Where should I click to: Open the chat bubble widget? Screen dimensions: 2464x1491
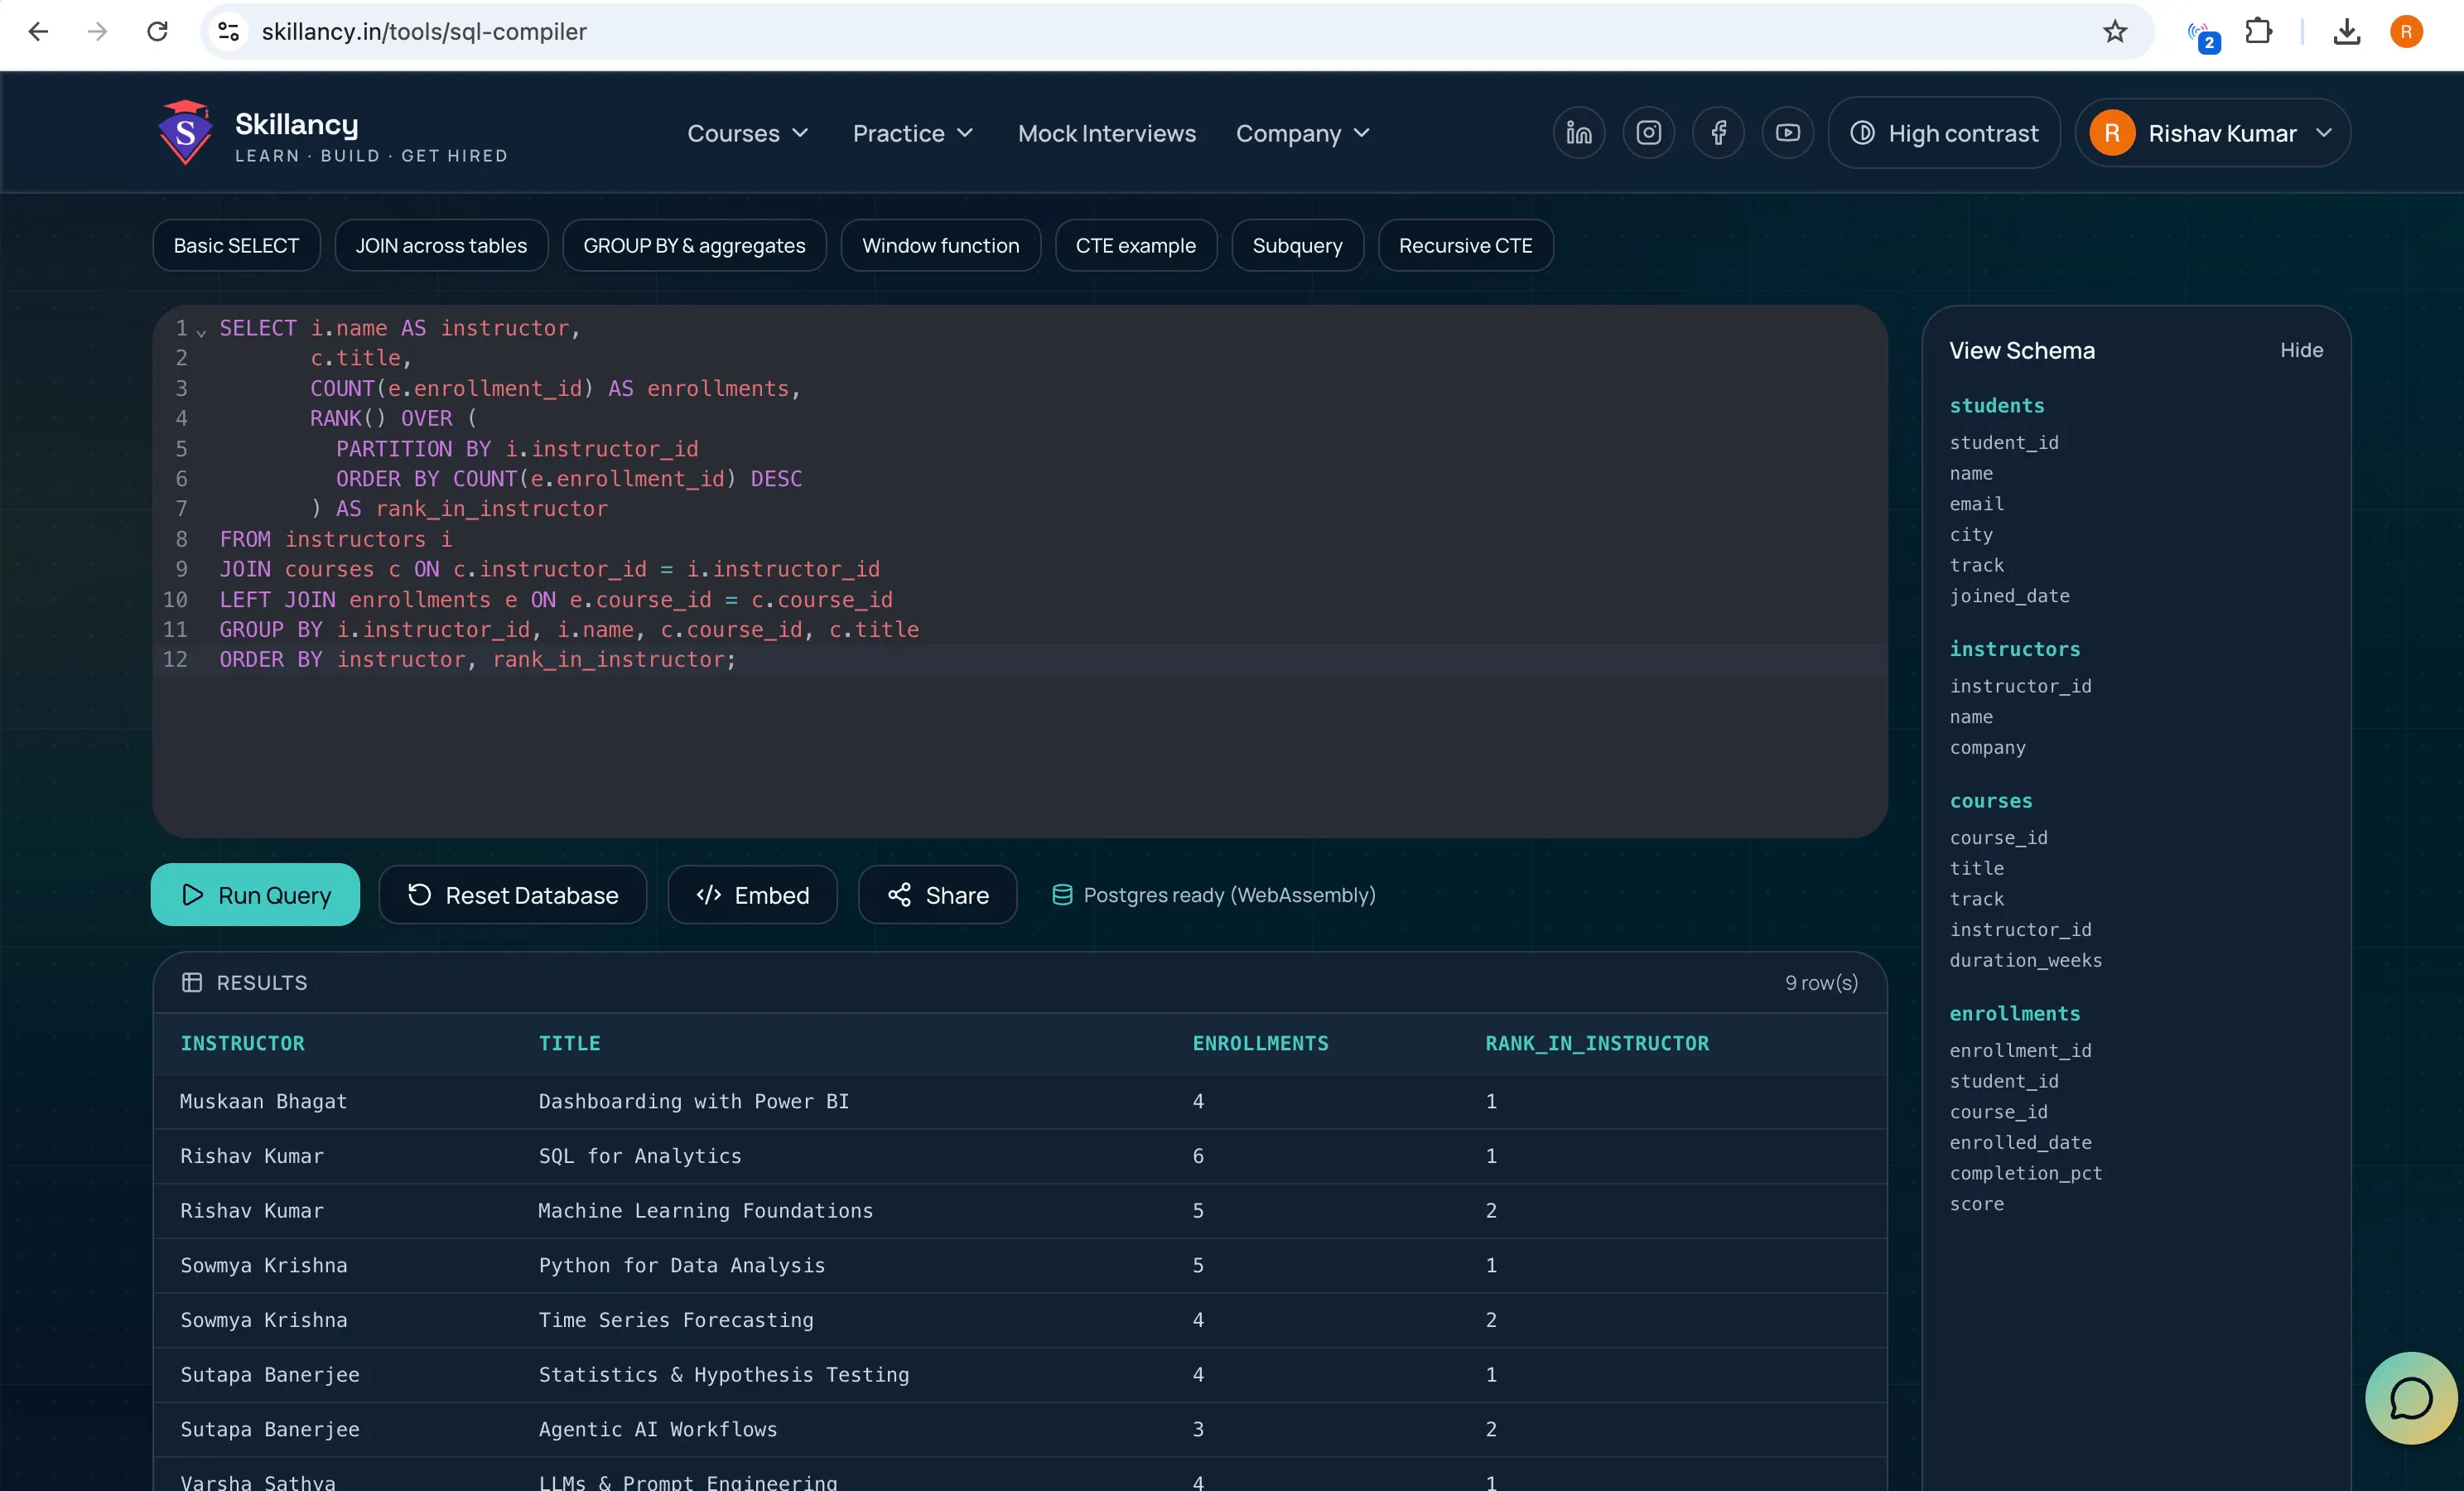click(2410, 1397)
